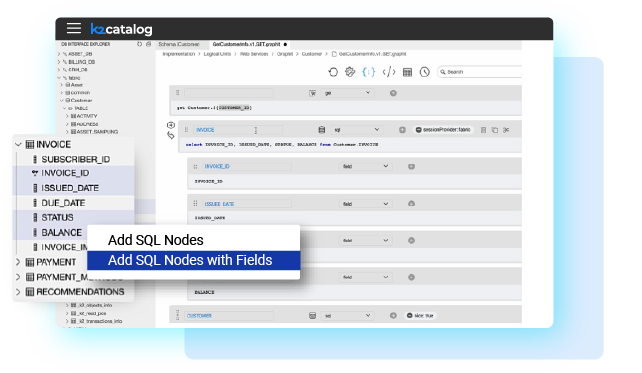This screenshot has width=642, height=373.
Task: Click the scissors icon on INVOICE row
Action: coord(506,130)
